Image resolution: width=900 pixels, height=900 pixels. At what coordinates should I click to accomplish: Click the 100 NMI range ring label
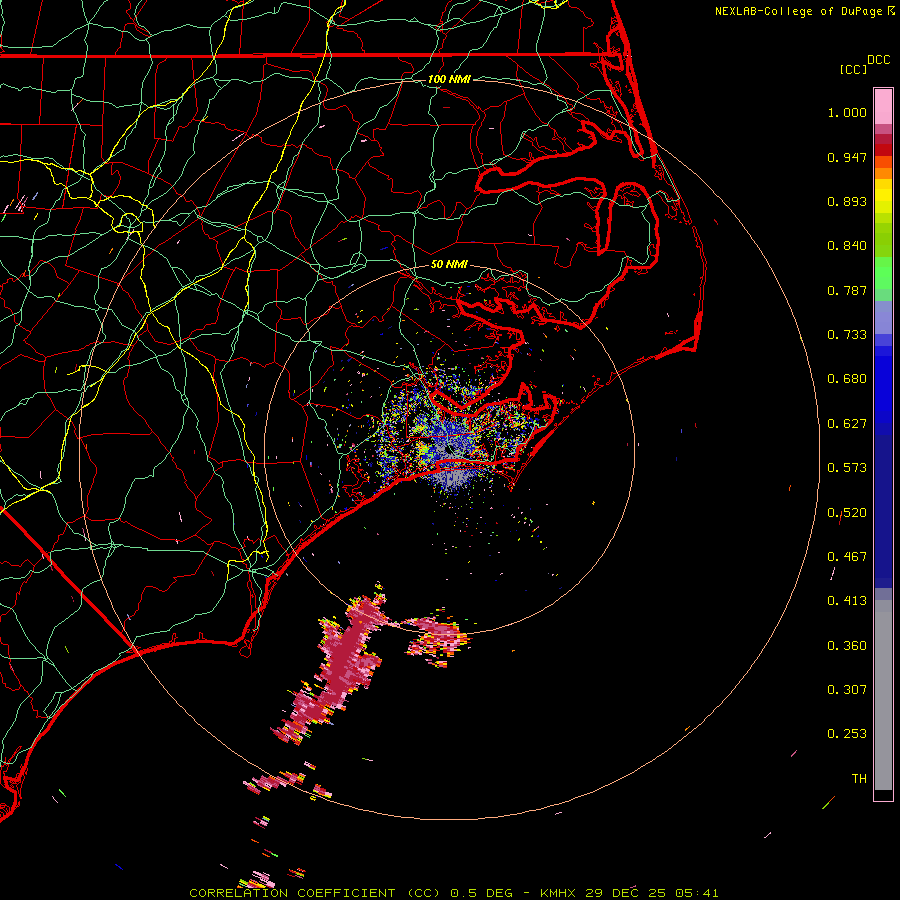coord(449,79)
